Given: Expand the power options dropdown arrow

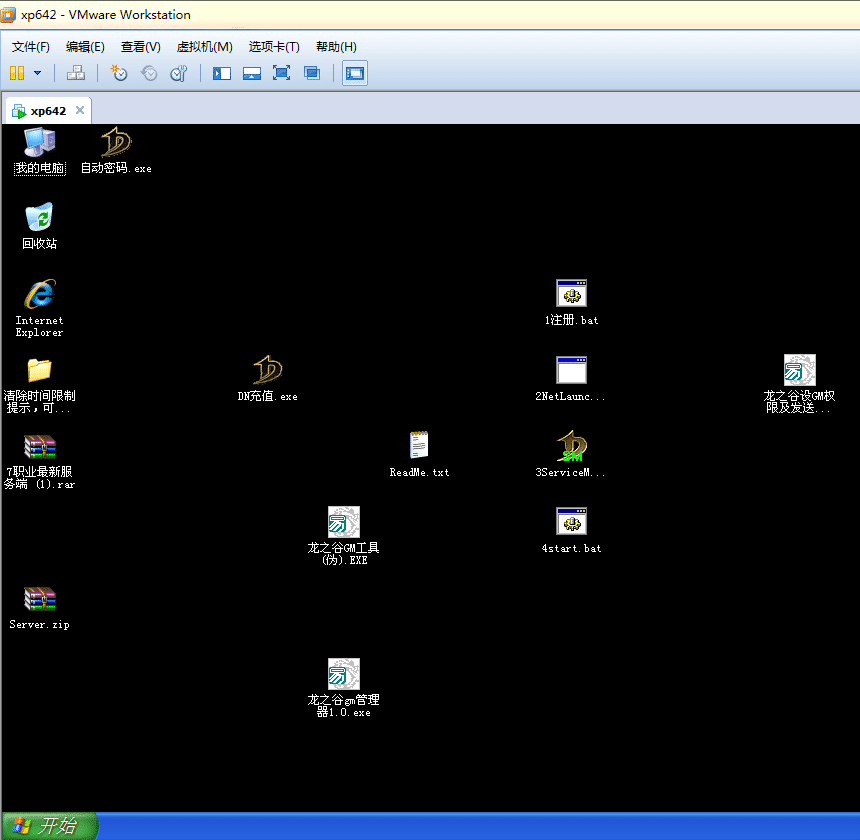Looking at the screenshot, I should pyautogui.click(x=38, y=73).
